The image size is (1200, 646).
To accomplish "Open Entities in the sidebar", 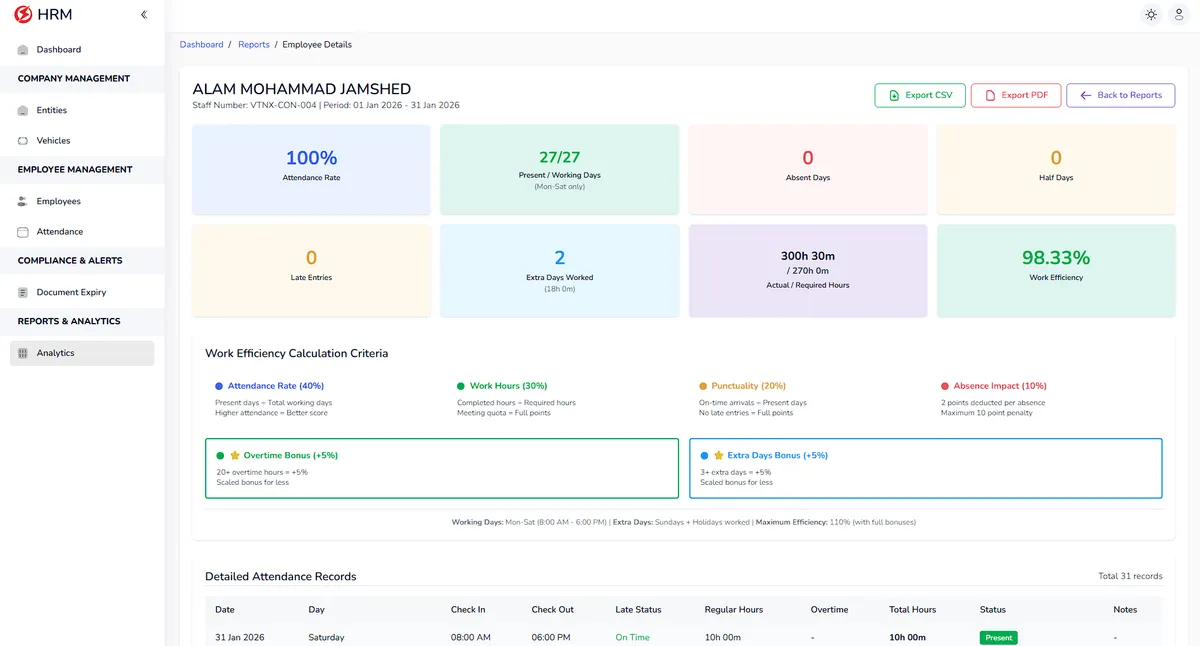I will [x=82, y=110].
